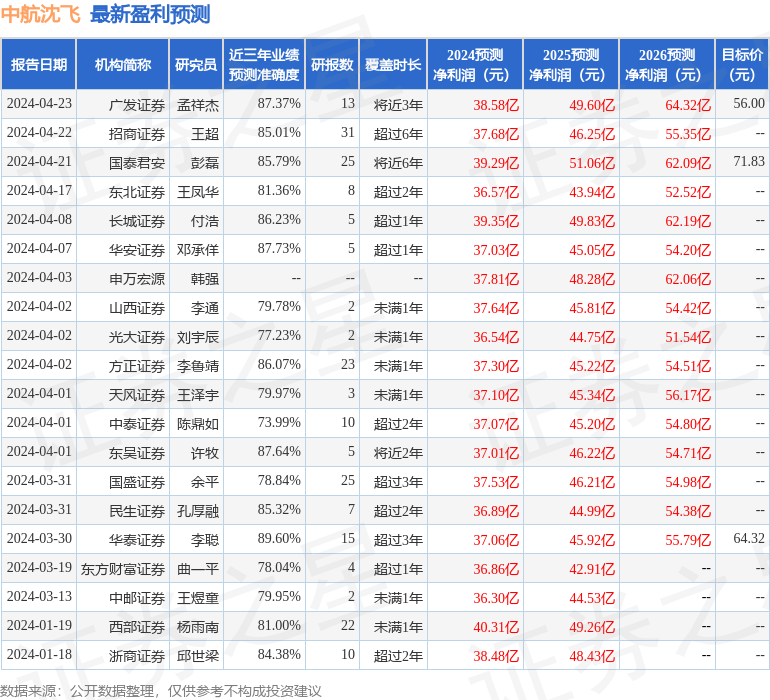Click 方正证券 institution name
This screenshot has height=700, width=770.
(137, 366)
